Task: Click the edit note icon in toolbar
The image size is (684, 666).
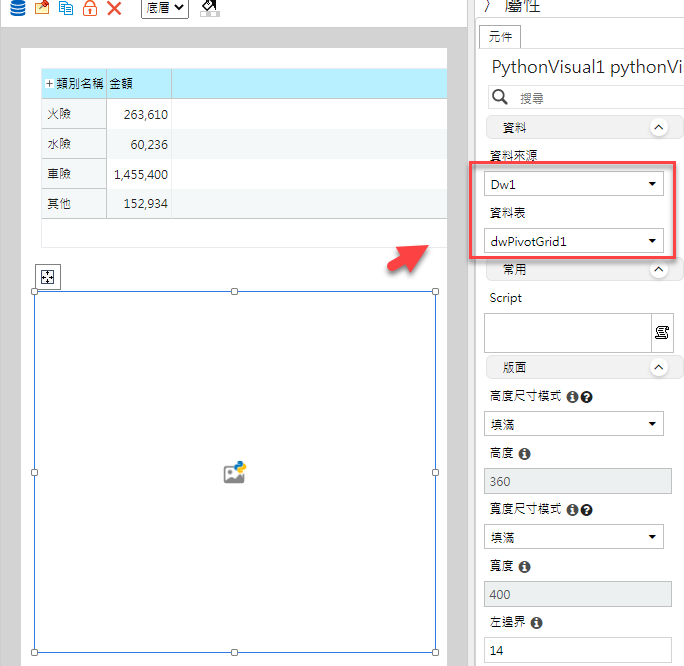Action: click(42, 7)
